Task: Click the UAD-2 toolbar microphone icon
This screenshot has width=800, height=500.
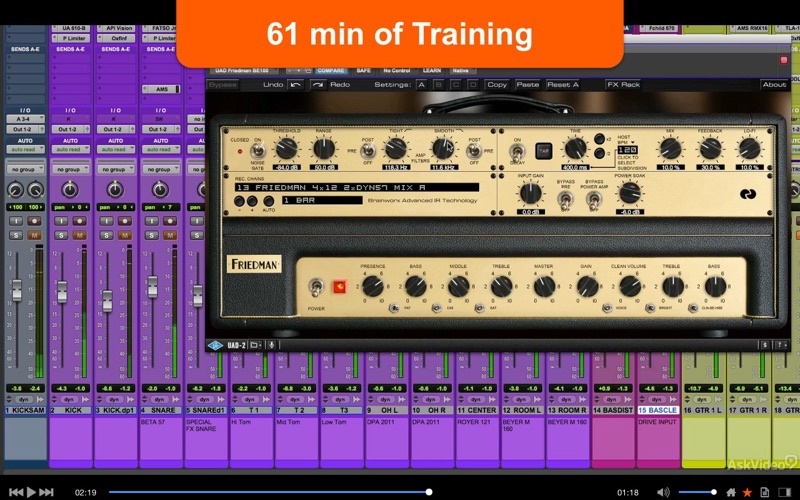Action: pos(271,345)
